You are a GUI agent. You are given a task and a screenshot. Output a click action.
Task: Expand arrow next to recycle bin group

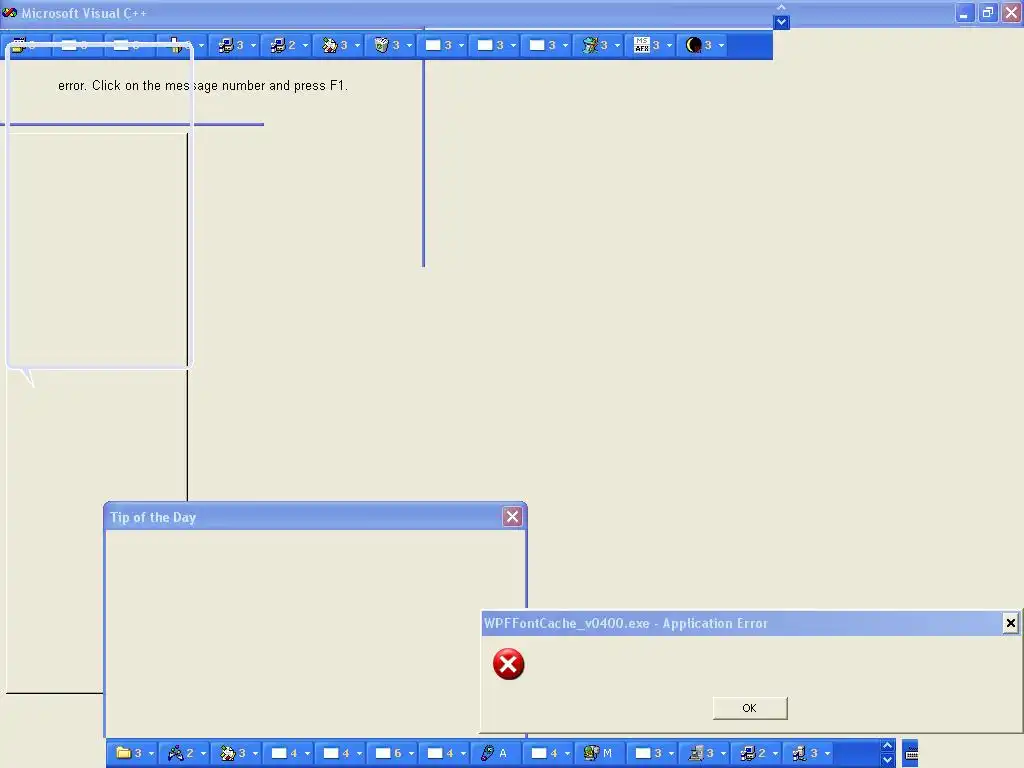tap(409, 46)
